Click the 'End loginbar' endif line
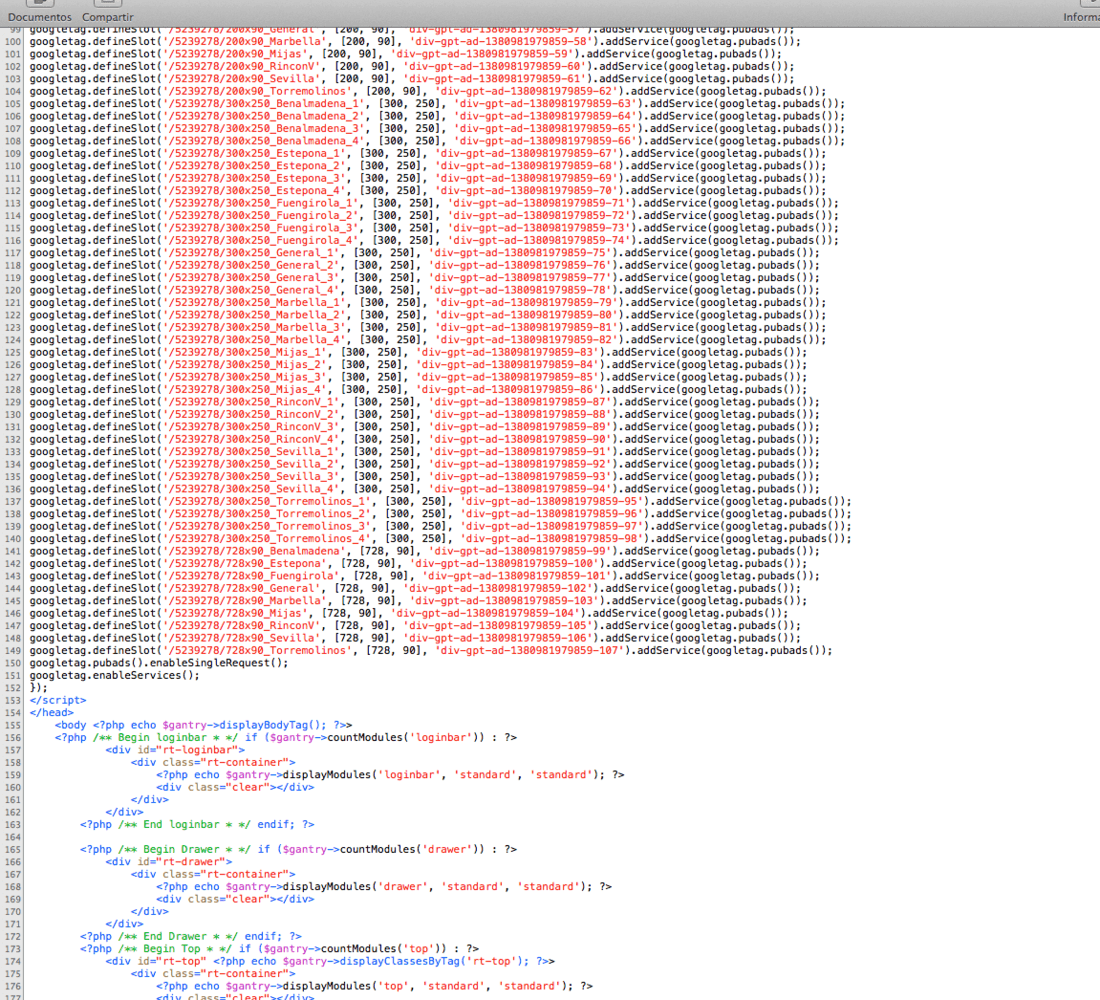The image size is (1100, 1000). 197,825
